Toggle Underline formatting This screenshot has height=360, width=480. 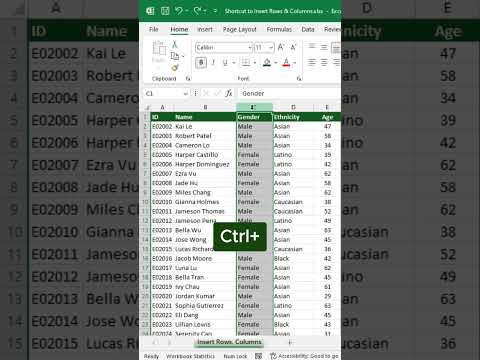225,62
